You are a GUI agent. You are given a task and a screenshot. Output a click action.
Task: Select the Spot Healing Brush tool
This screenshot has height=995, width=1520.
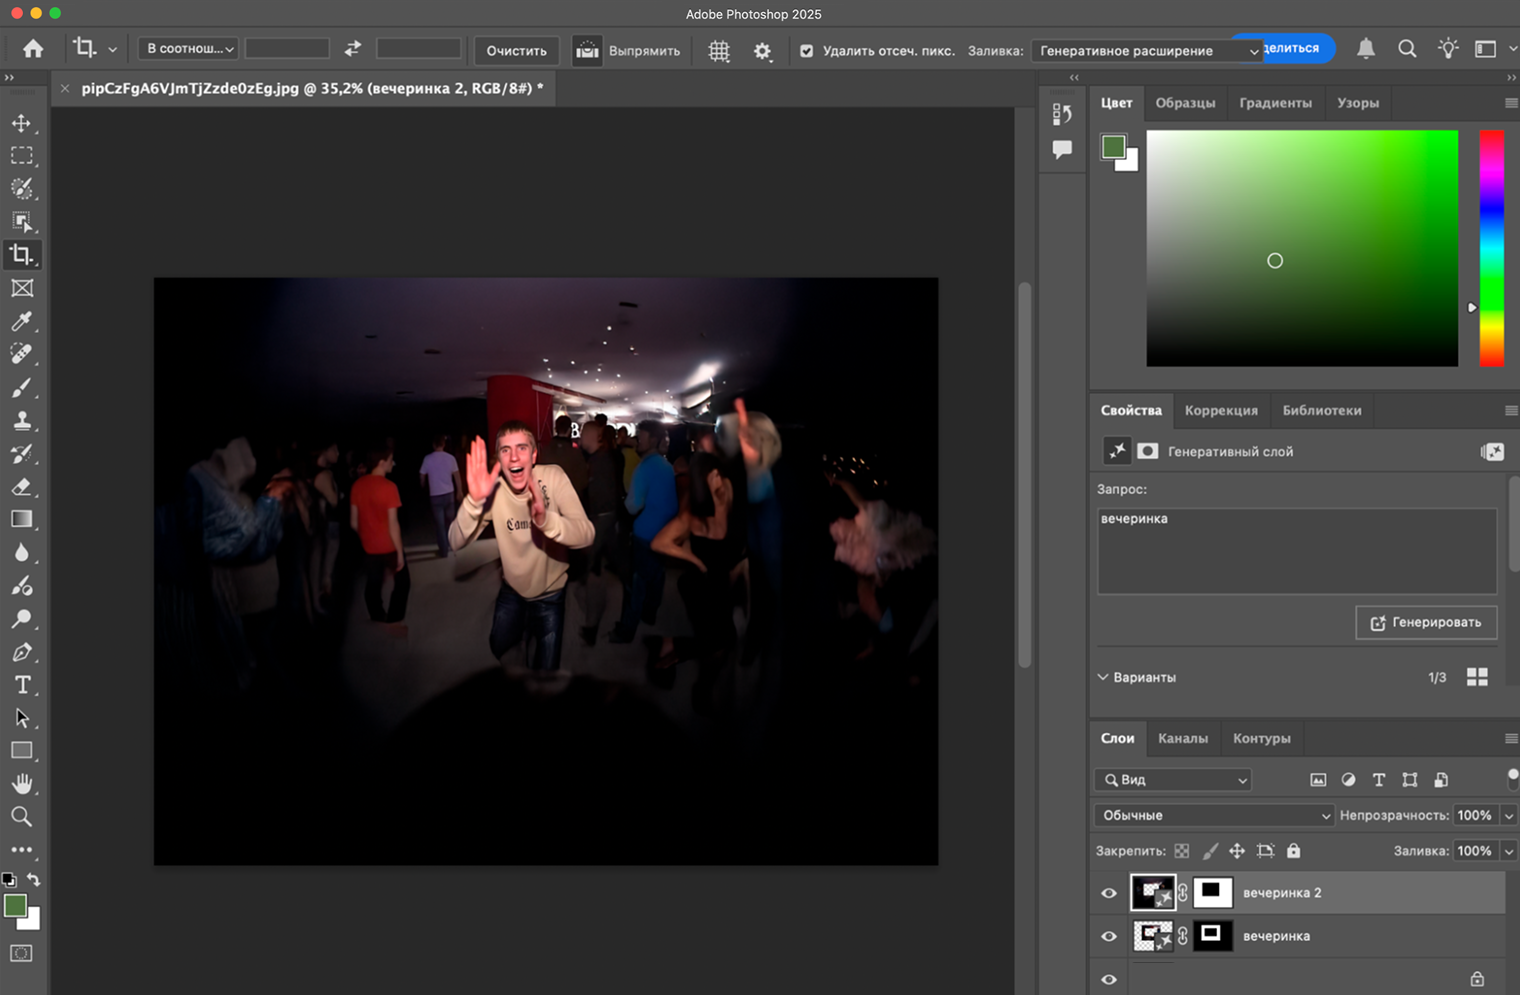[x=21, y=354]
